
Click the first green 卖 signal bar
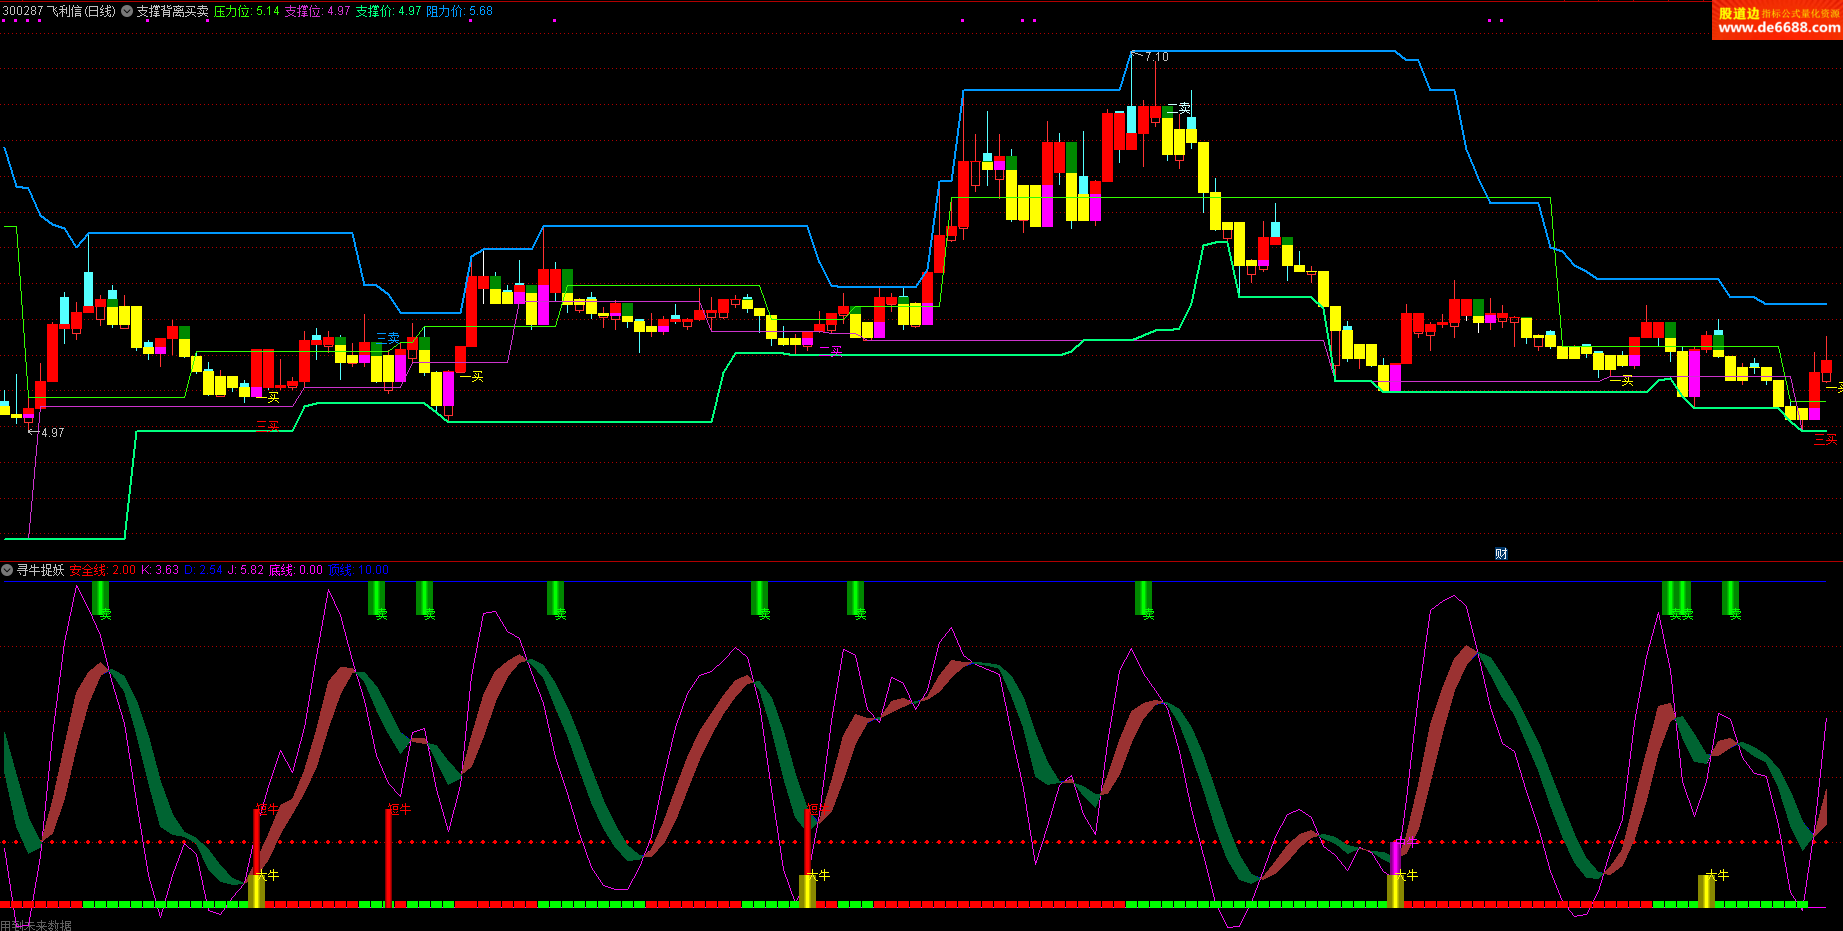pyautogui.click(x=100, y=598)
